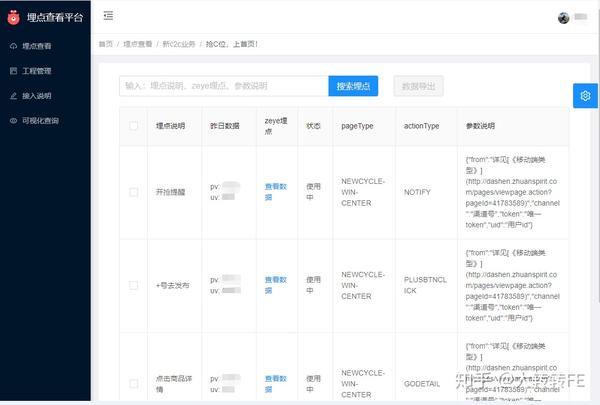Focus the 埋点说明 search input field

[224, 86]
